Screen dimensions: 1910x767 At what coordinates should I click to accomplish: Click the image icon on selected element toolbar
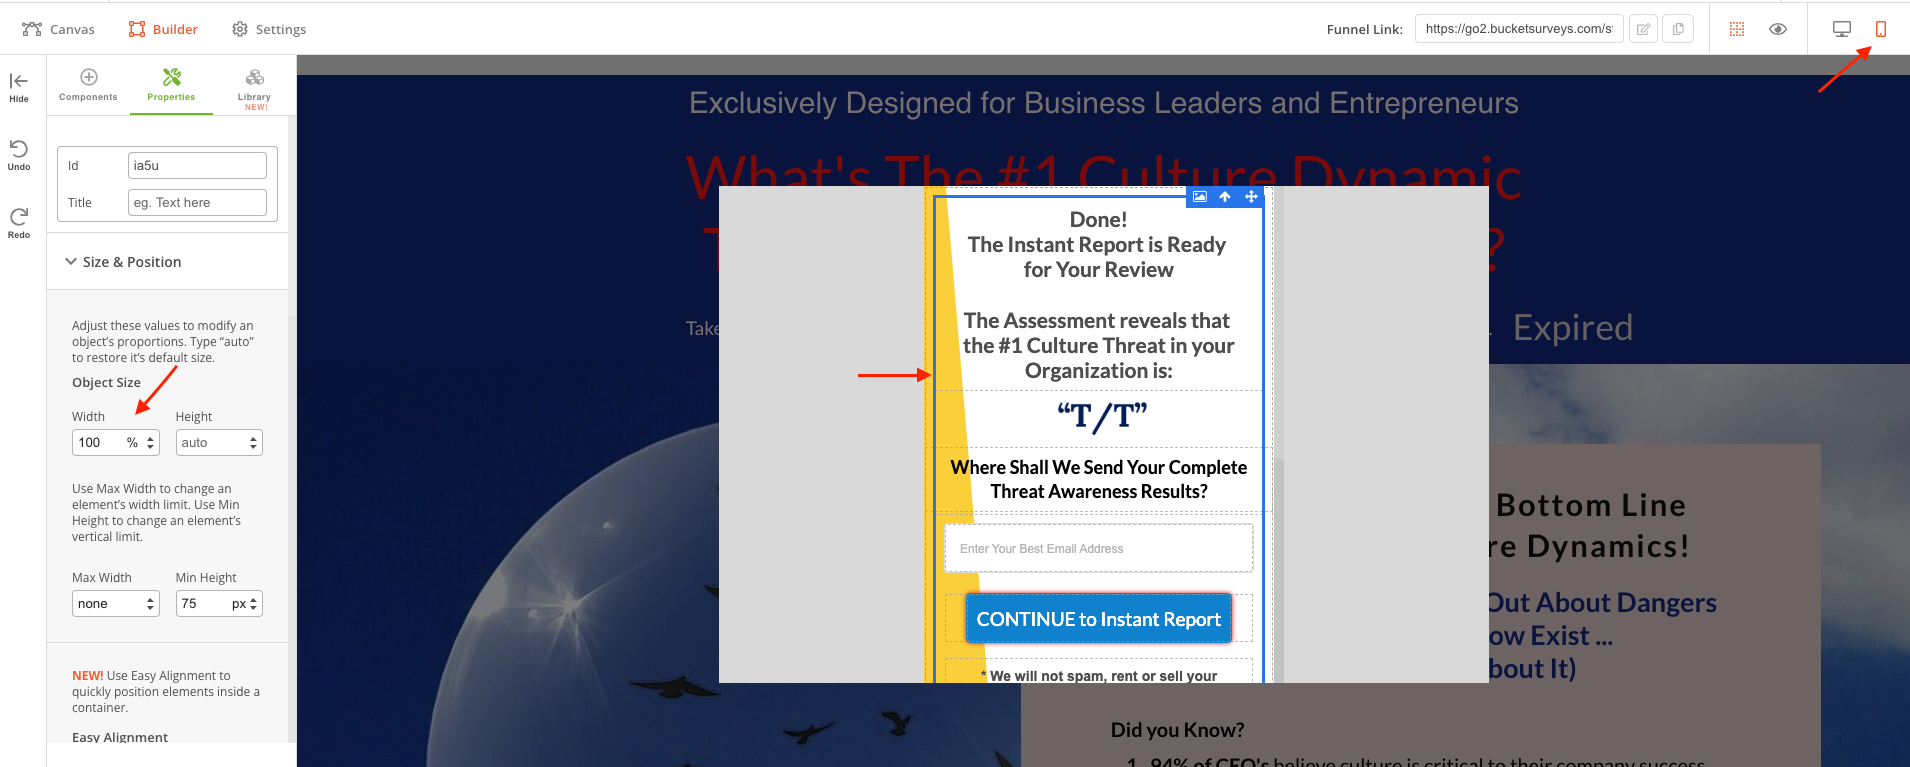pos(1200,197)
